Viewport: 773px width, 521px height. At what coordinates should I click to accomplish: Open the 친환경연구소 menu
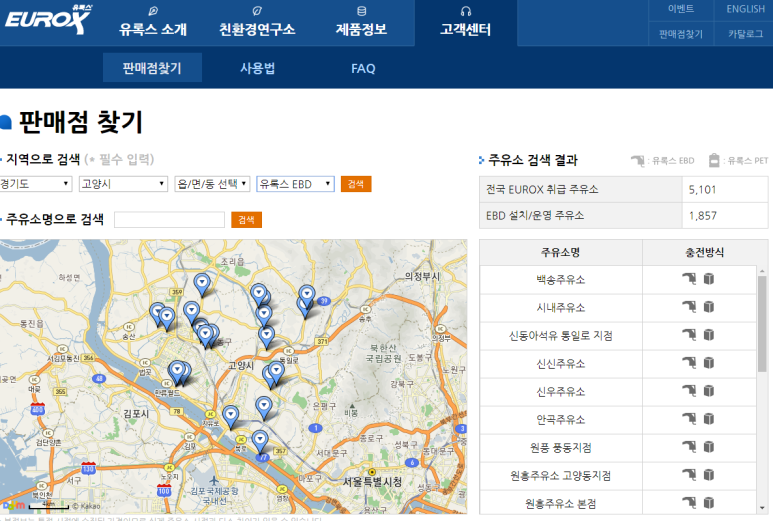pyautogui.click(x=257, y=29)
